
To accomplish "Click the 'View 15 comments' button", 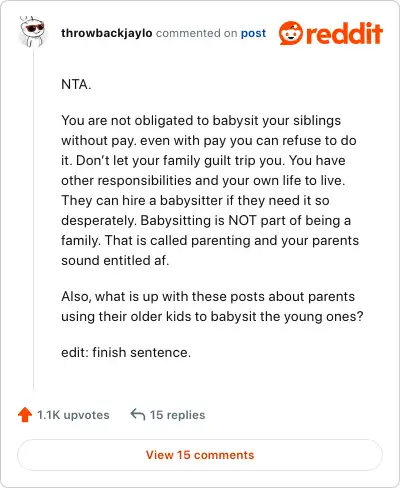I will click(x=200, y=455).
